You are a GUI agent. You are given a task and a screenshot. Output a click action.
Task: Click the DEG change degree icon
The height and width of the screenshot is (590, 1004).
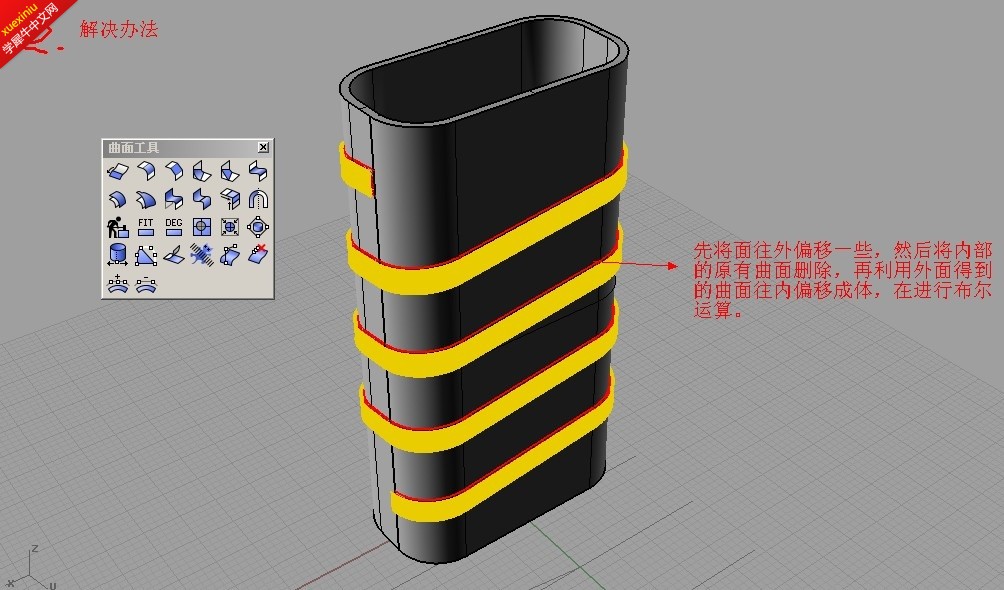(174, 227)
